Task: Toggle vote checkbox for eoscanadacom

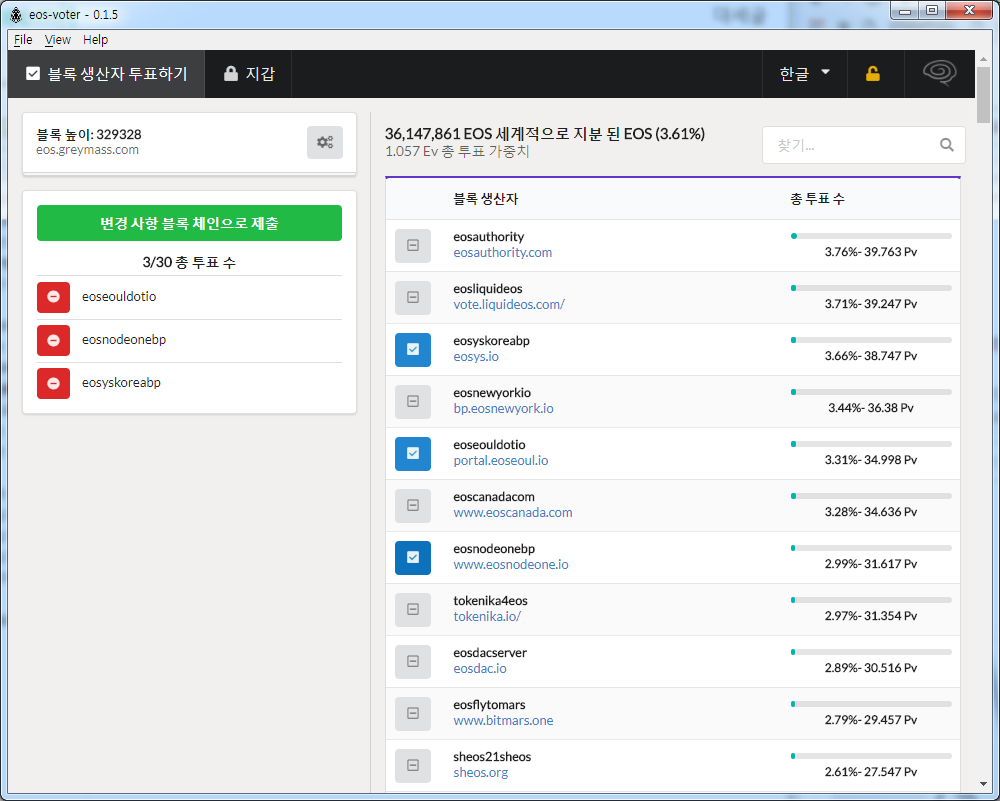Action: (x=413, y=506)
